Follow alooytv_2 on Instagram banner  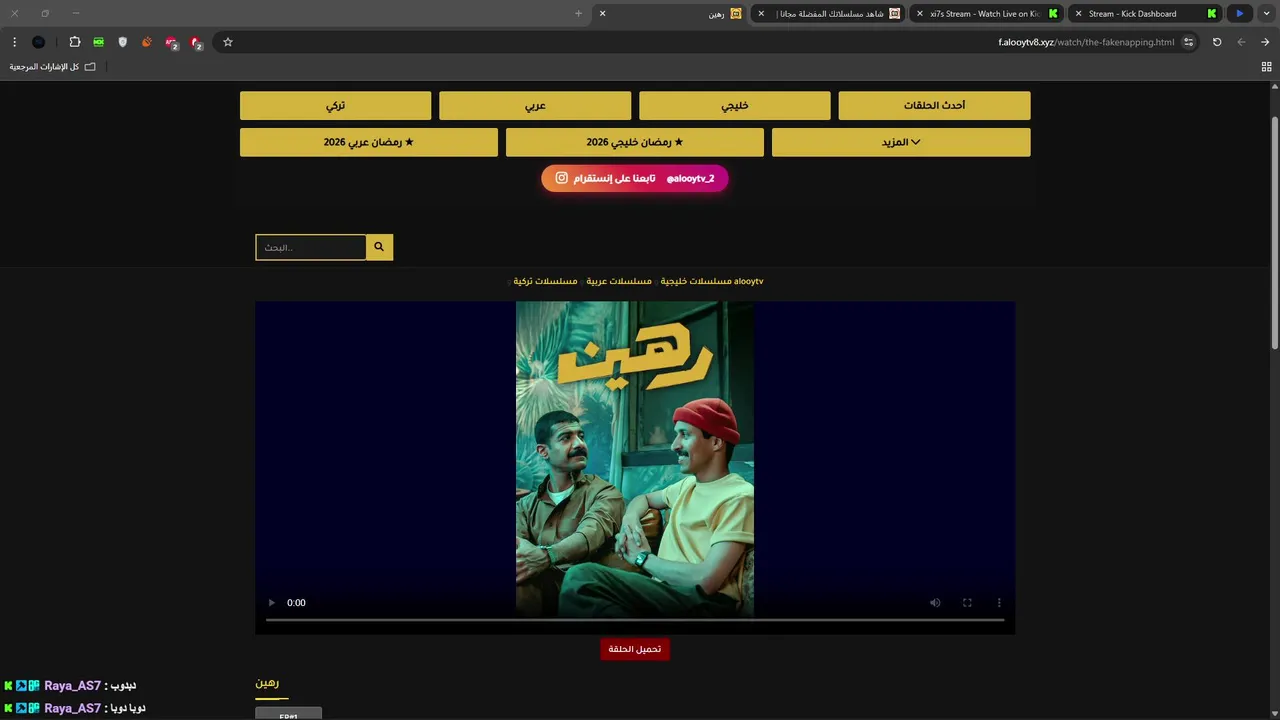pos(635,178)
